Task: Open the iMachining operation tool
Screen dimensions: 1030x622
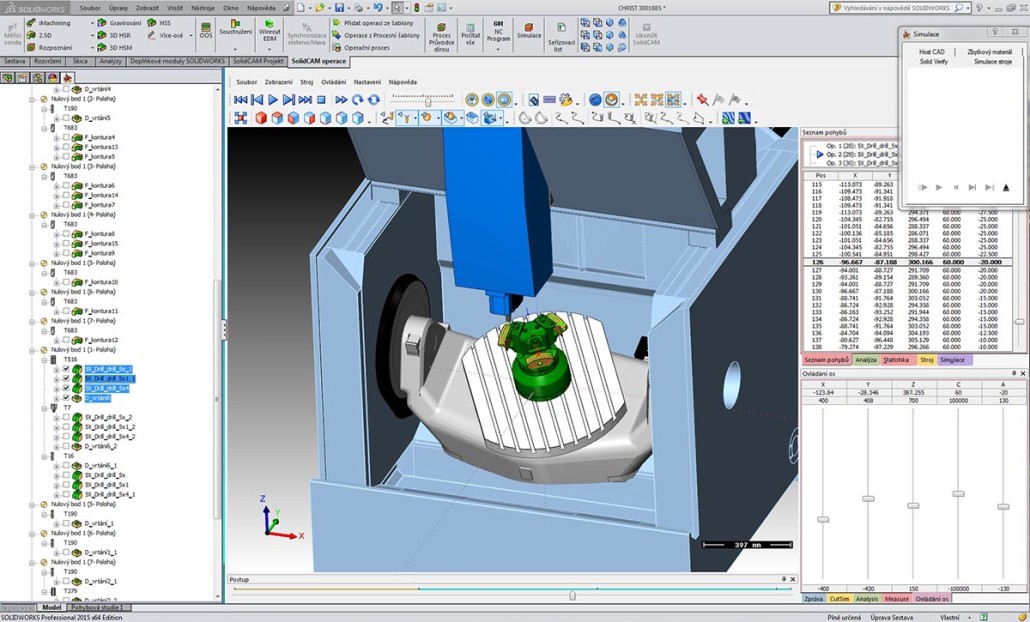Action: pos(49,23)
